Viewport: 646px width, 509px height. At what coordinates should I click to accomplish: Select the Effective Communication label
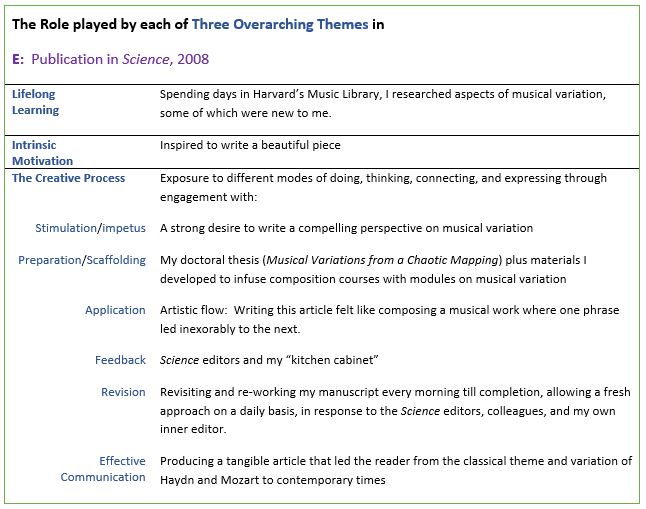pyautogui.click(x=103, y=469)
